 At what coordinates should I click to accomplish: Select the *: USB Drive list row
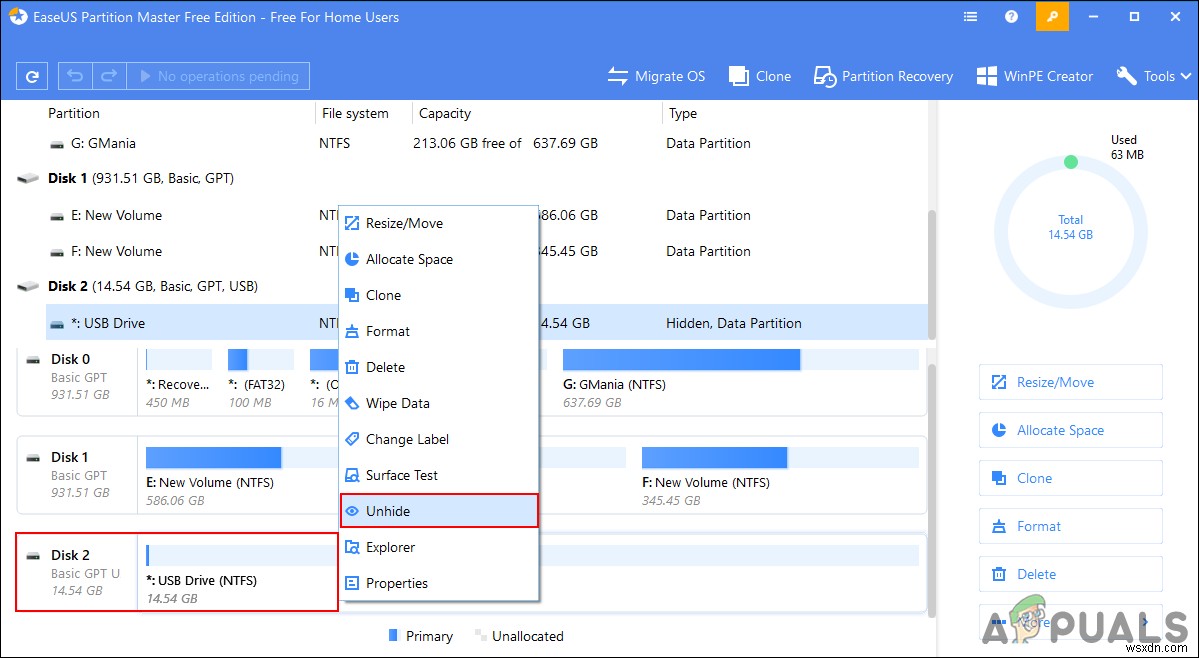tap(486, 323)
